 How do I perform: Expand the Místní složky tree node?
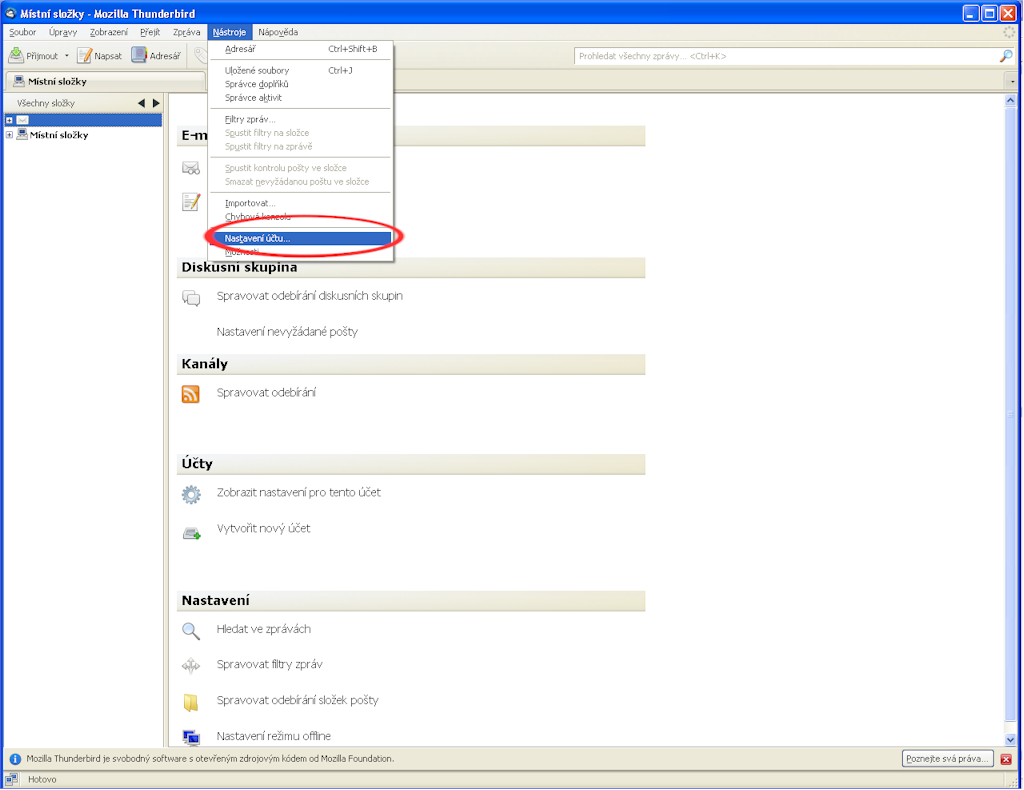click(9, 135)
